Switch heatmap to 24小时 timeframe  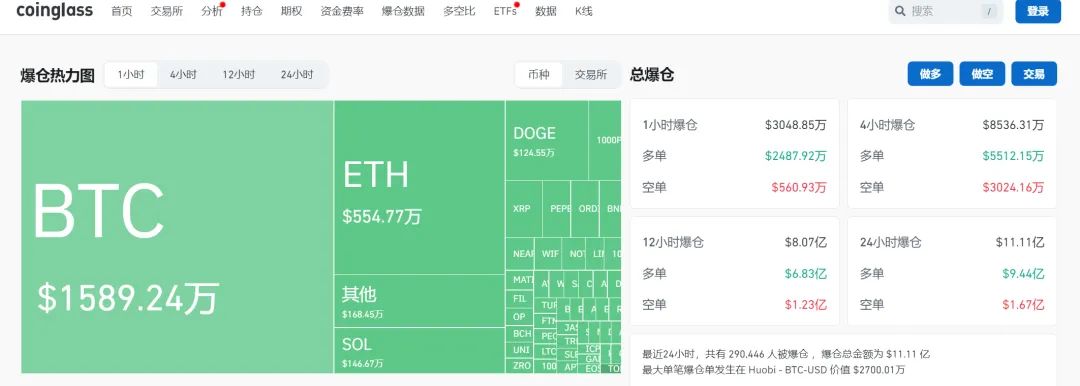[x=297, y=74]
